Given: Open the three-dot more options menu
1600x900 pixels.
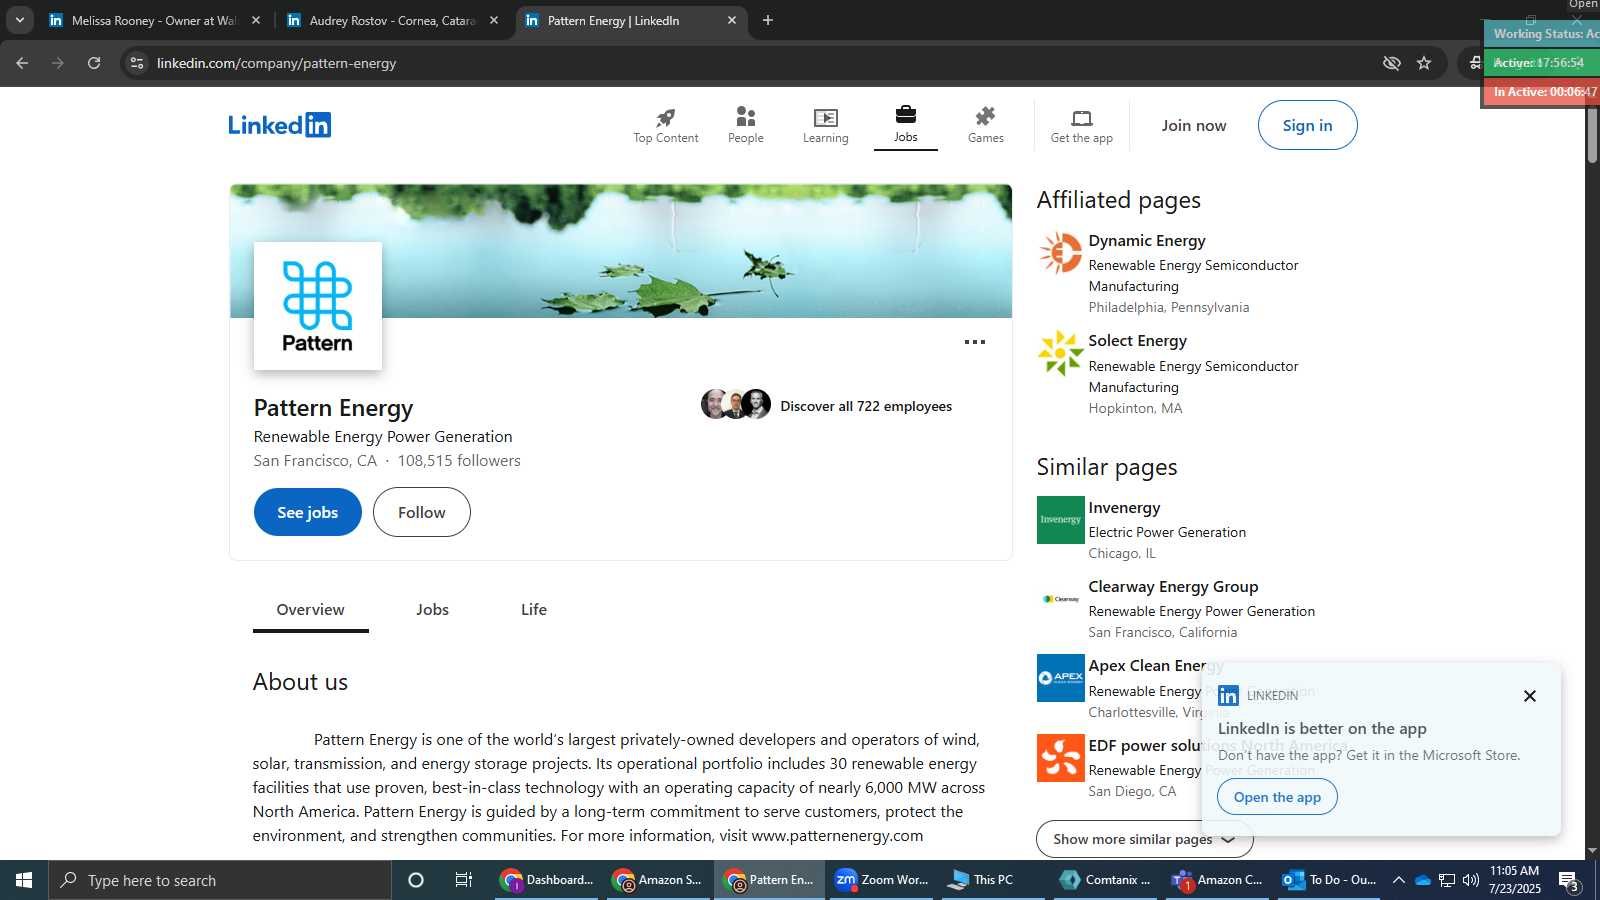Looking at the screenshot, I should point(974,342).
